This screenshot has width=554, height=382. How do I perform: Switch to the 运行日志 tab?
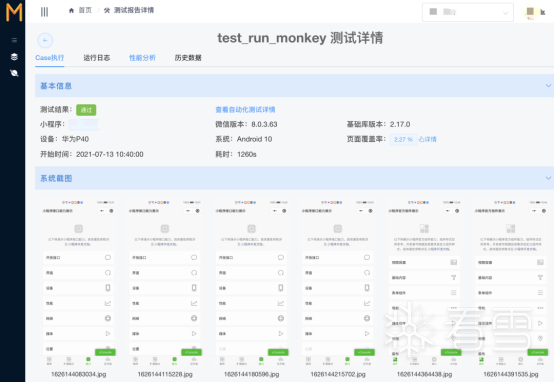pyautogui.click(x=96, y=58)
